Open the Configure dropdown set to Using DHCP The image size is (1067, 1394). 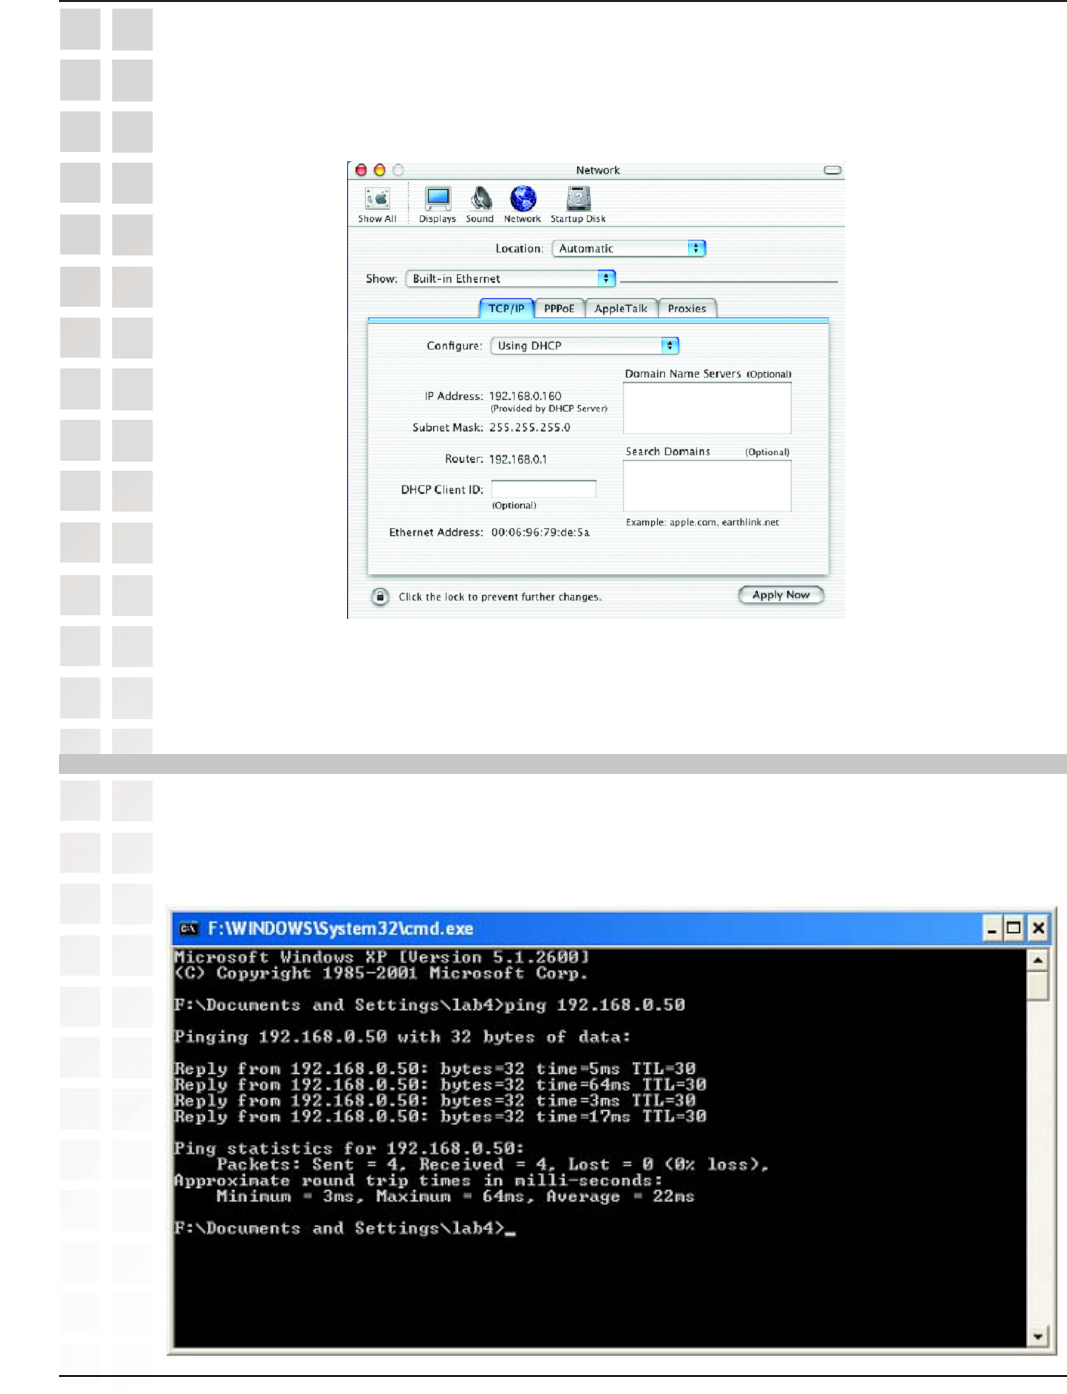(585, 345)
